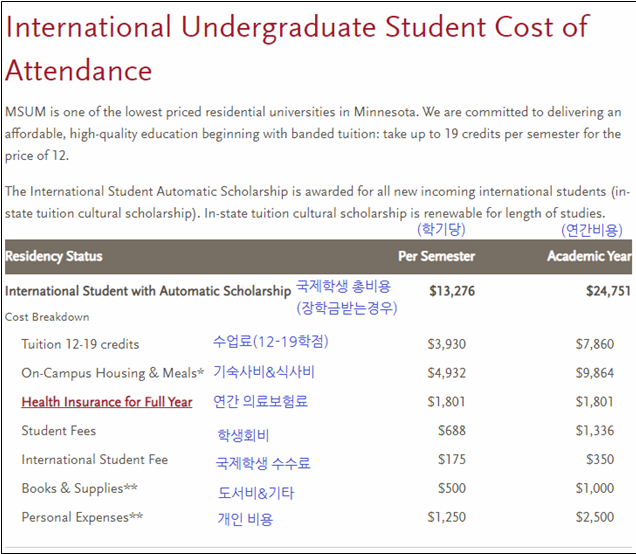Click the Korean annotation 수업료(12-19학점)
Viewport: 636px width, 554px height.
click(x=271, y=341)
